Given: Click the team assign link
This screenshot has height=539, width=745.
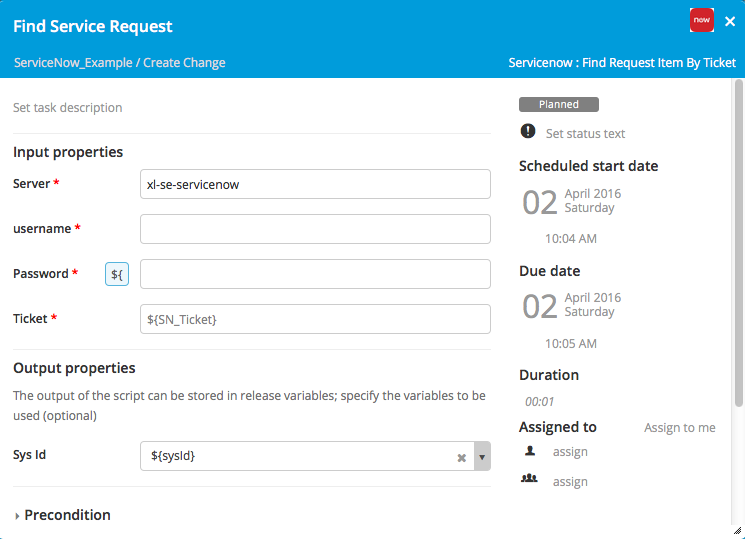Looking at the screenshot, I should [570, 481].
